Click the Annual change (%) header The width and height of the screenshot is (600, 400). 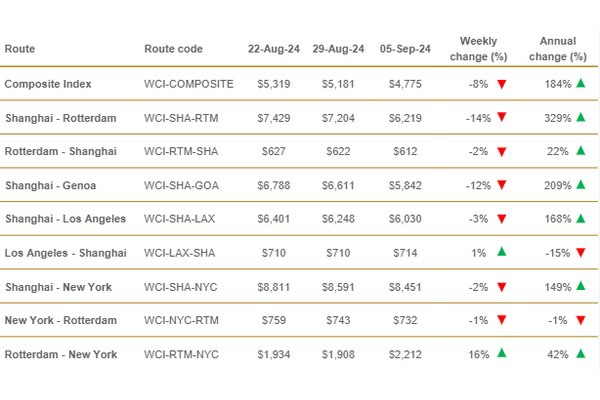point(557,49)
